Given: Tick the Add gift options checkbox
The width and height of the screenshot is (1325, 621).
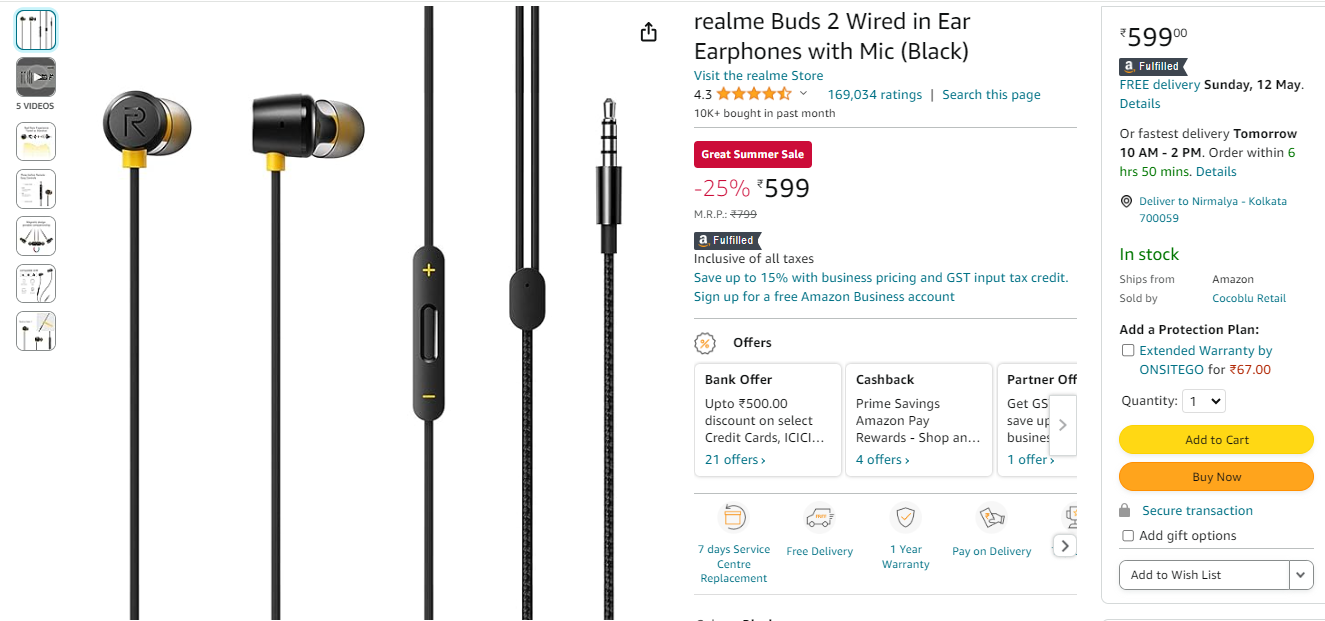Looking at the screenshot, I should click(1128, 536).
